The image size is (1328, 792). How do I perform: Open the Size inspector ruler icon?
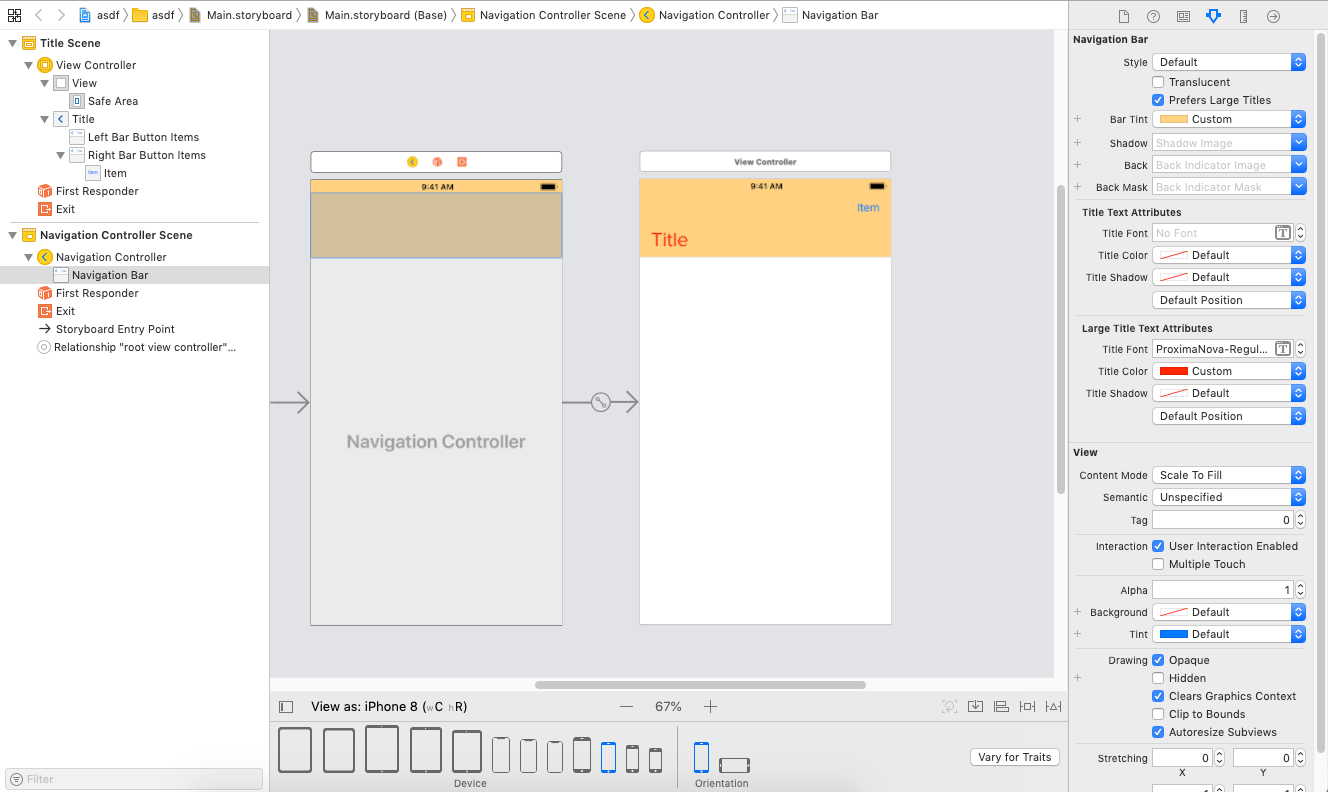click(x=1243, y=16)
